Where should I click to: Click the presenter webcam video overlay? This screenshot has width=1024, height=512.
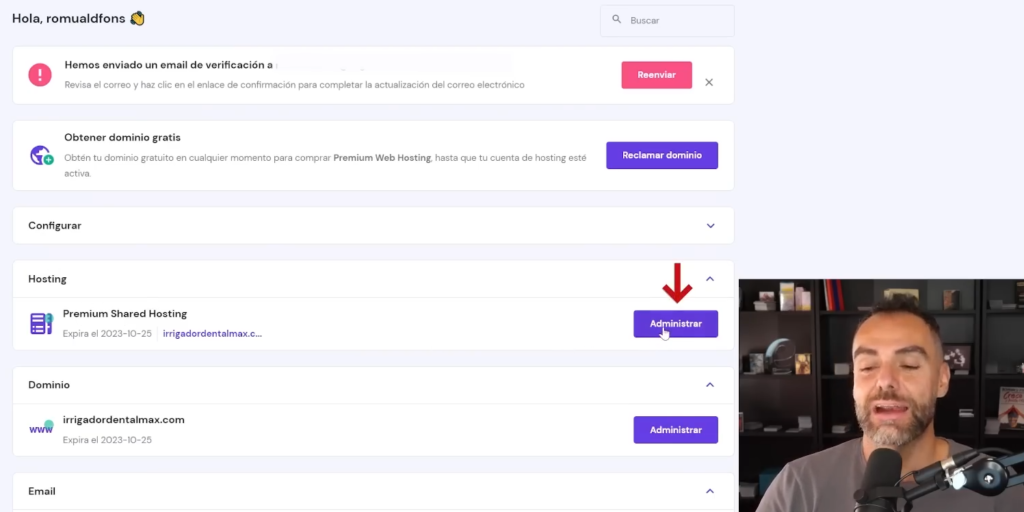coord(881,396)
